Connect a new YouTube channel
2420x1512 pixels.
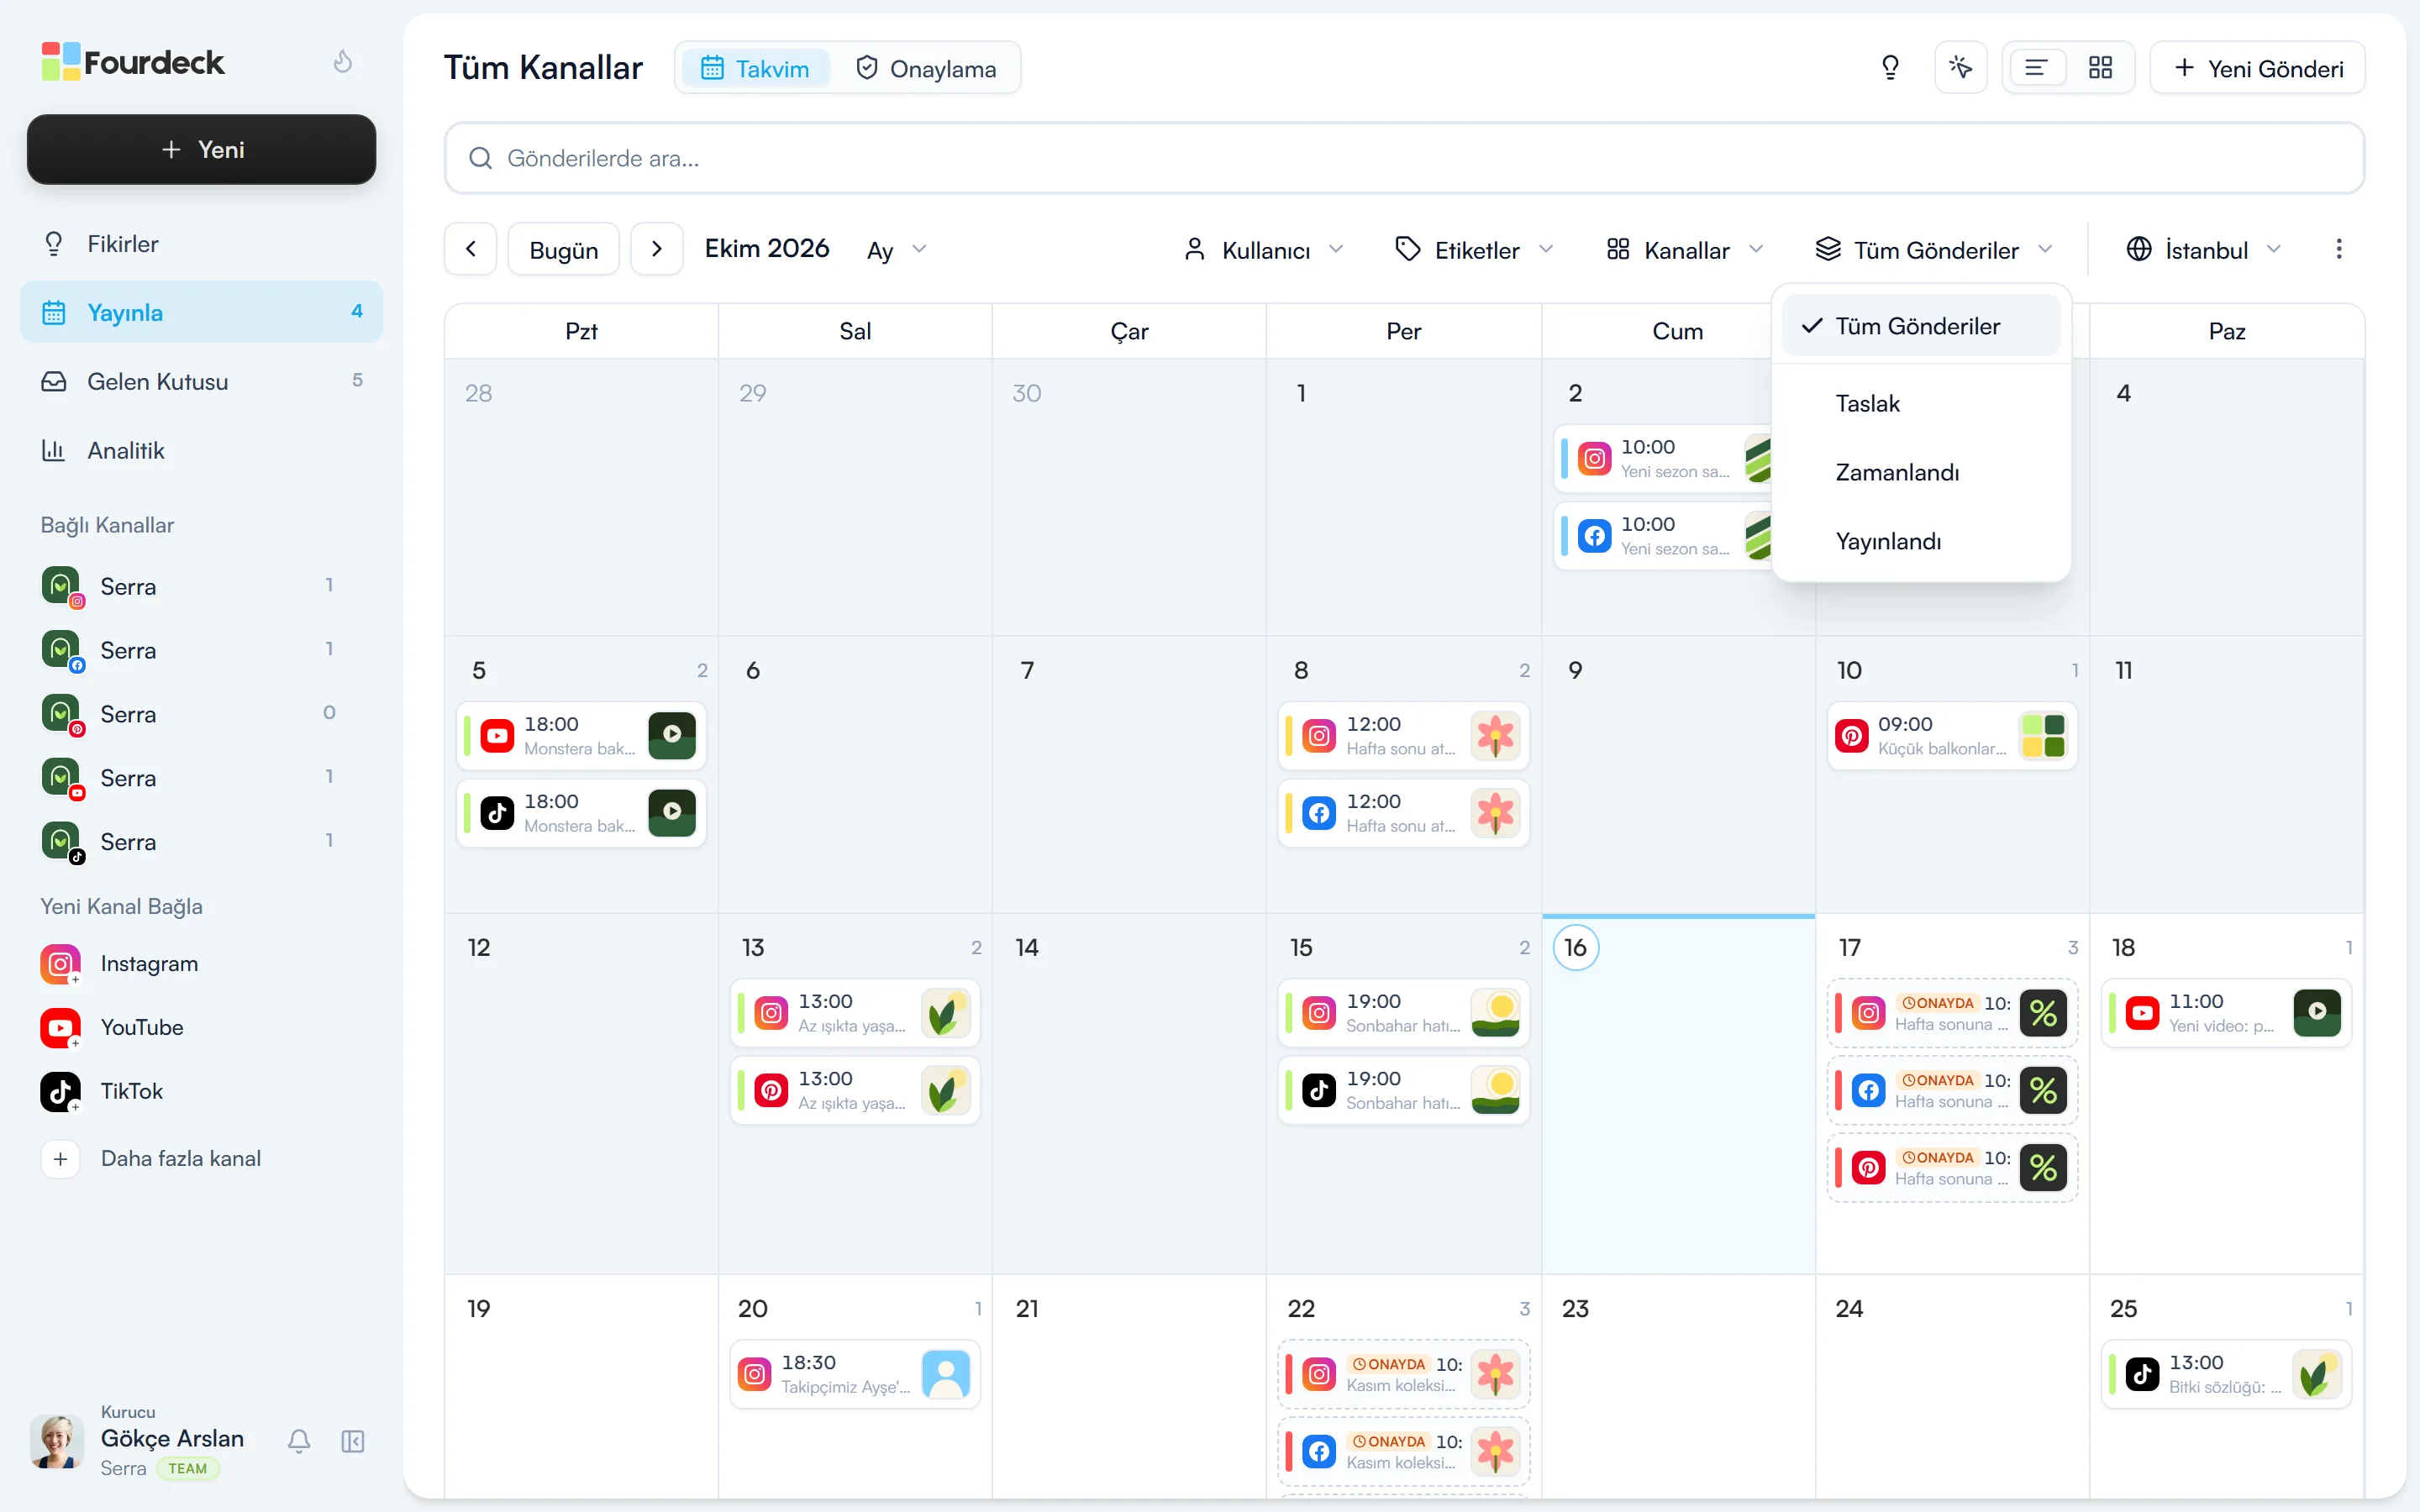tap(112, 1028)
